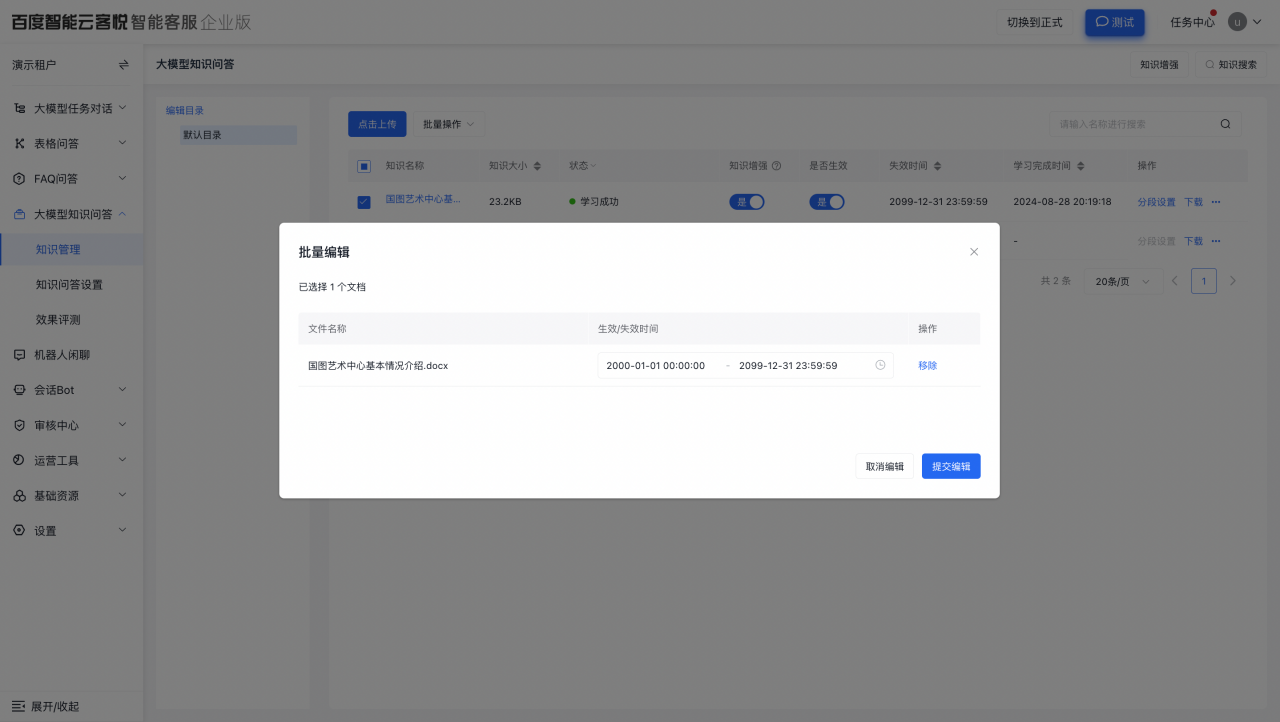Open the end time field 2099-12-31 23:59:59

[x=788, y=366]
